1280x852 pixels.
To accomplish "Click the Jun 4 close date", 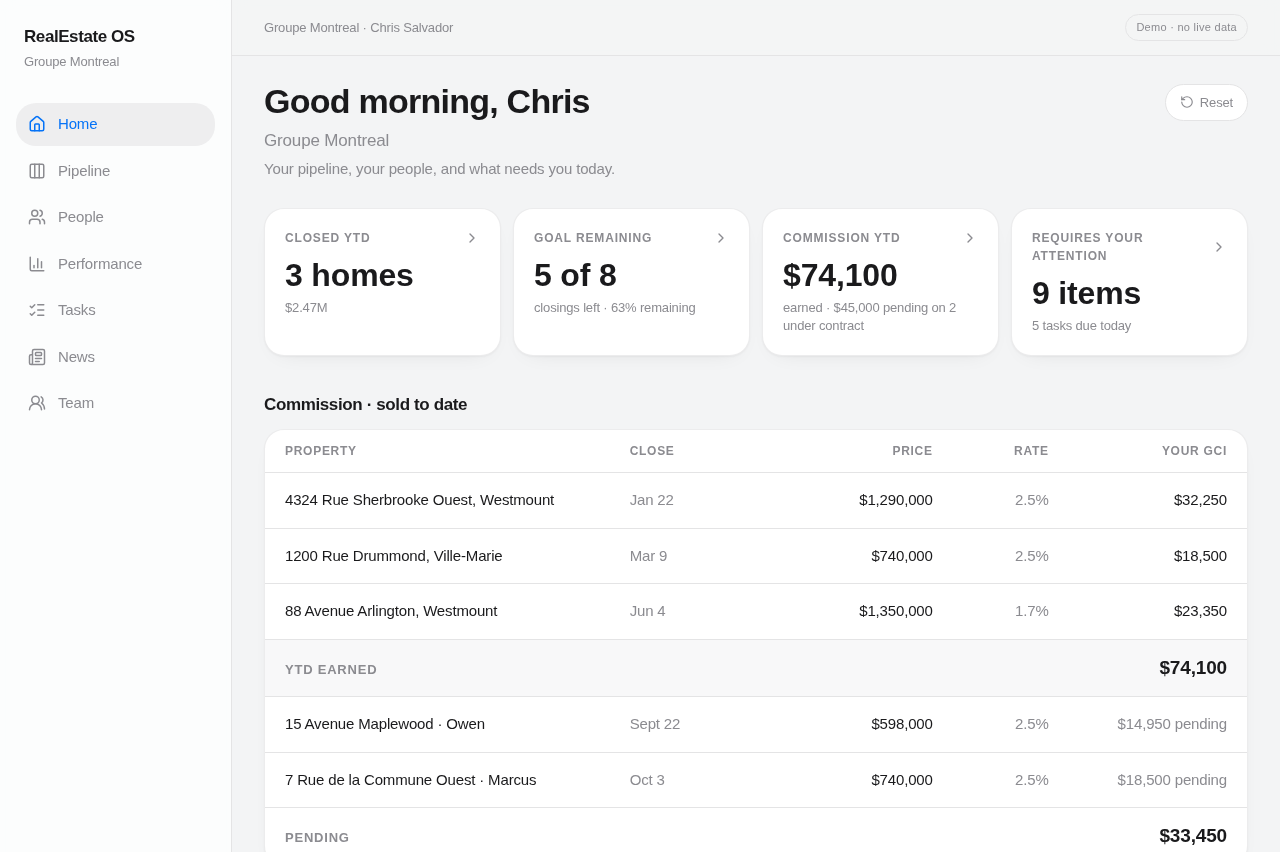I will 647,611.
